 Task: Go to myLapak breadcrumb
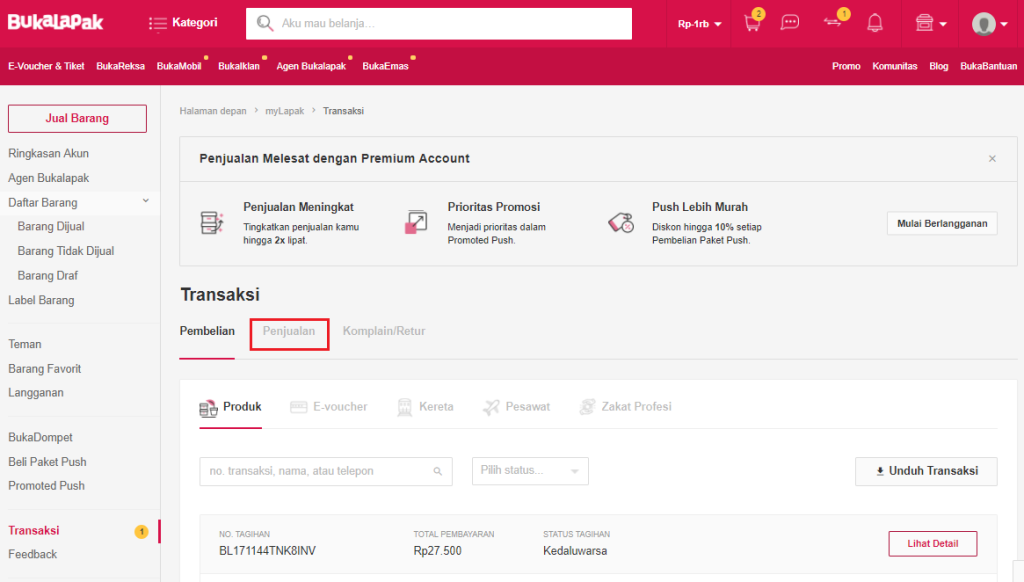285,111
